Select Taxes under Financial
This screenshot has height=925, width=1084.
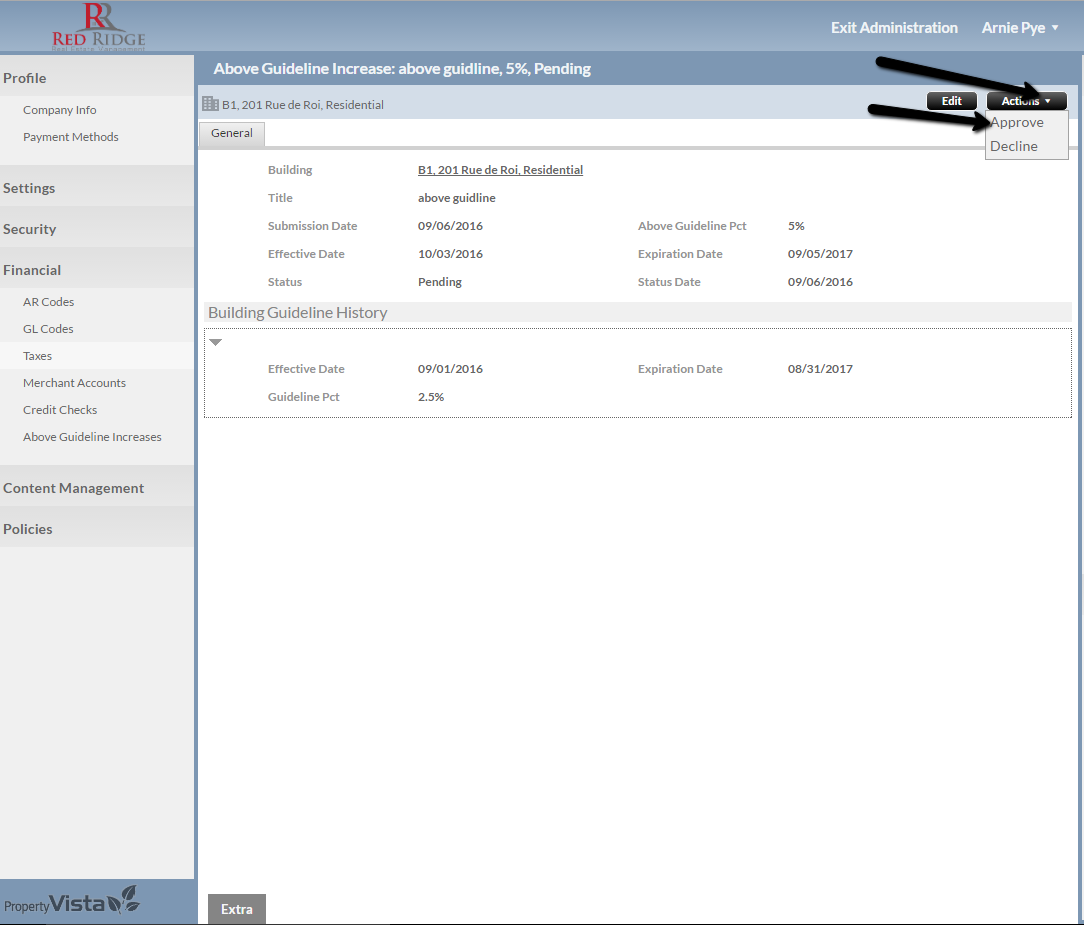click(x=38, y=356)
